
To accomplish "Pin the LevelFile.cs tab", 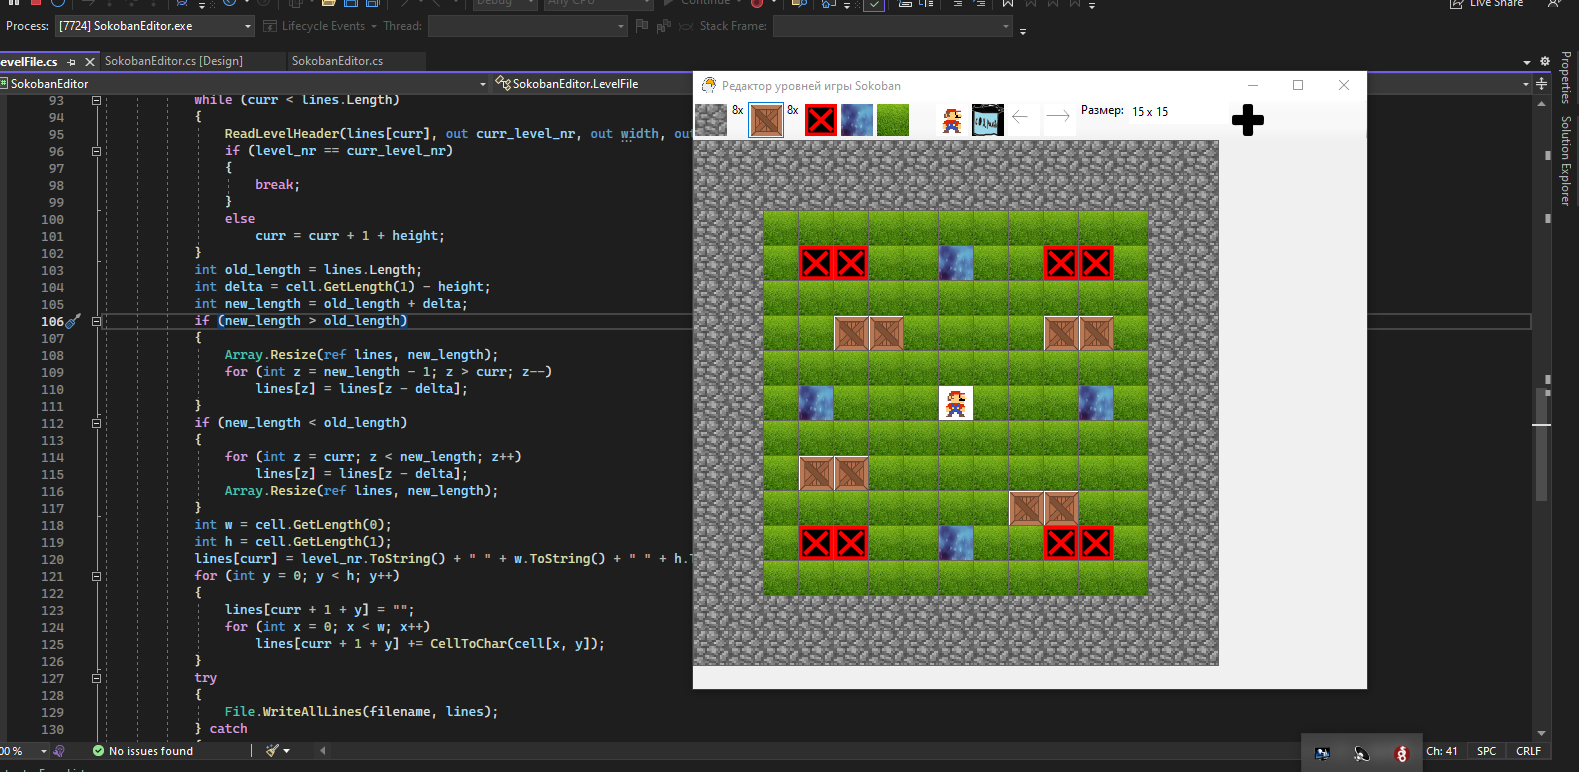I will pyautogui.click(x=71, y=62).
